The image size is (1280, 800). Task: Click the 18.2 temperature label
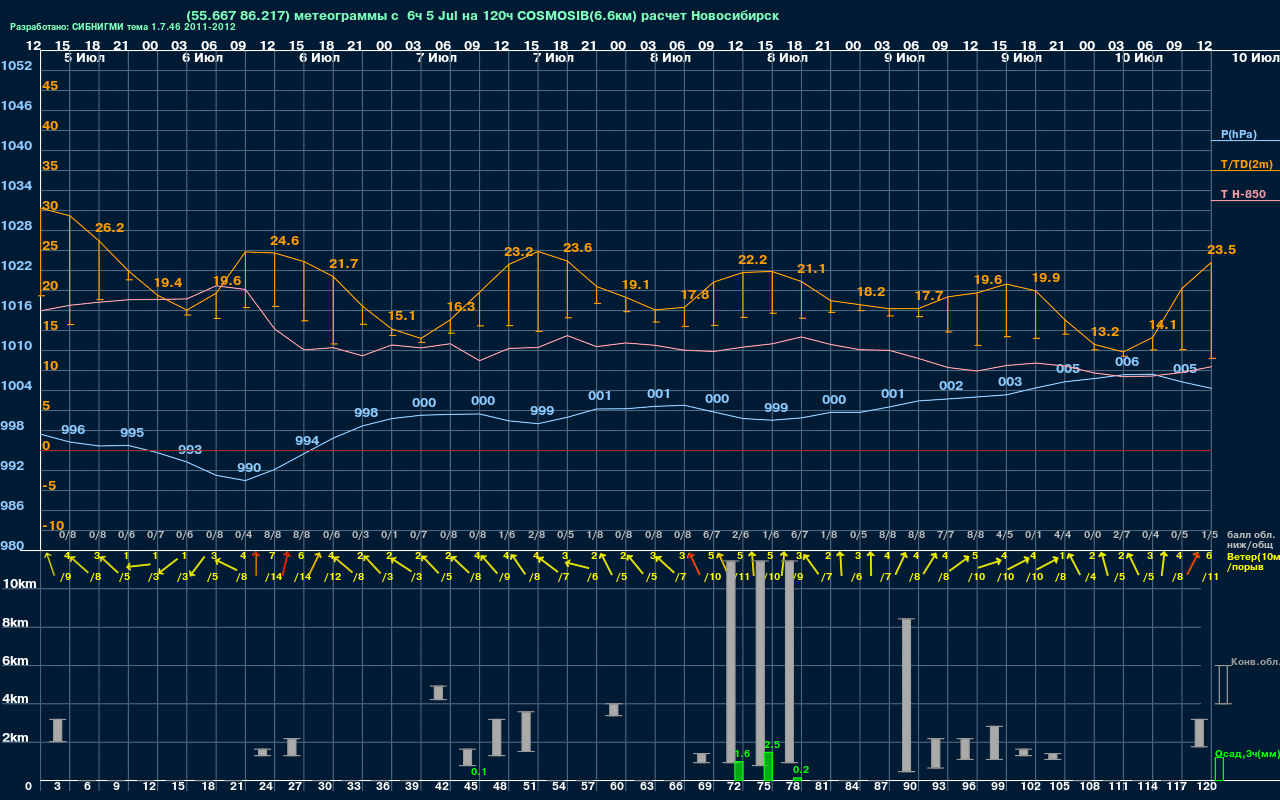[871, 292]
